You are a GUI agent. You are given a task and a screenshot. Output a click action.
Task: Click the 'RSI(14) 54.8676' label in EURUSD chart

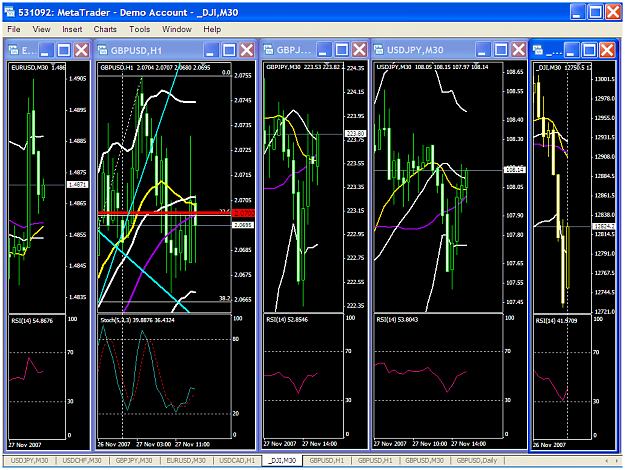(32, 321)
